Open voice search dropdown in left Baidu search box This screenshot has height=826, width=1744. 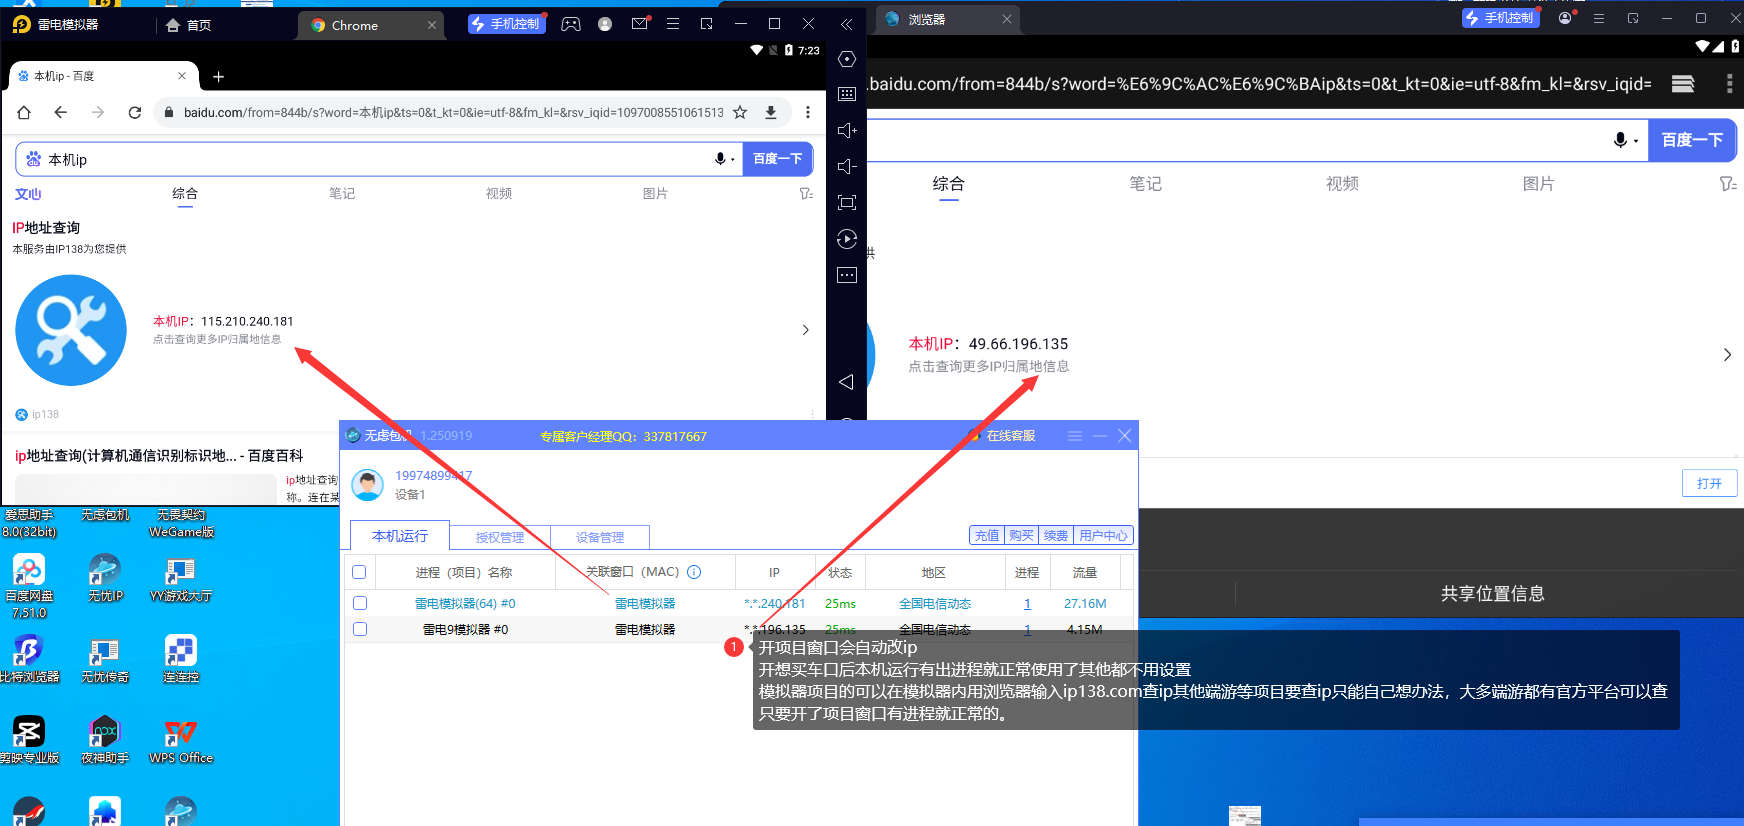click(725, 159)
